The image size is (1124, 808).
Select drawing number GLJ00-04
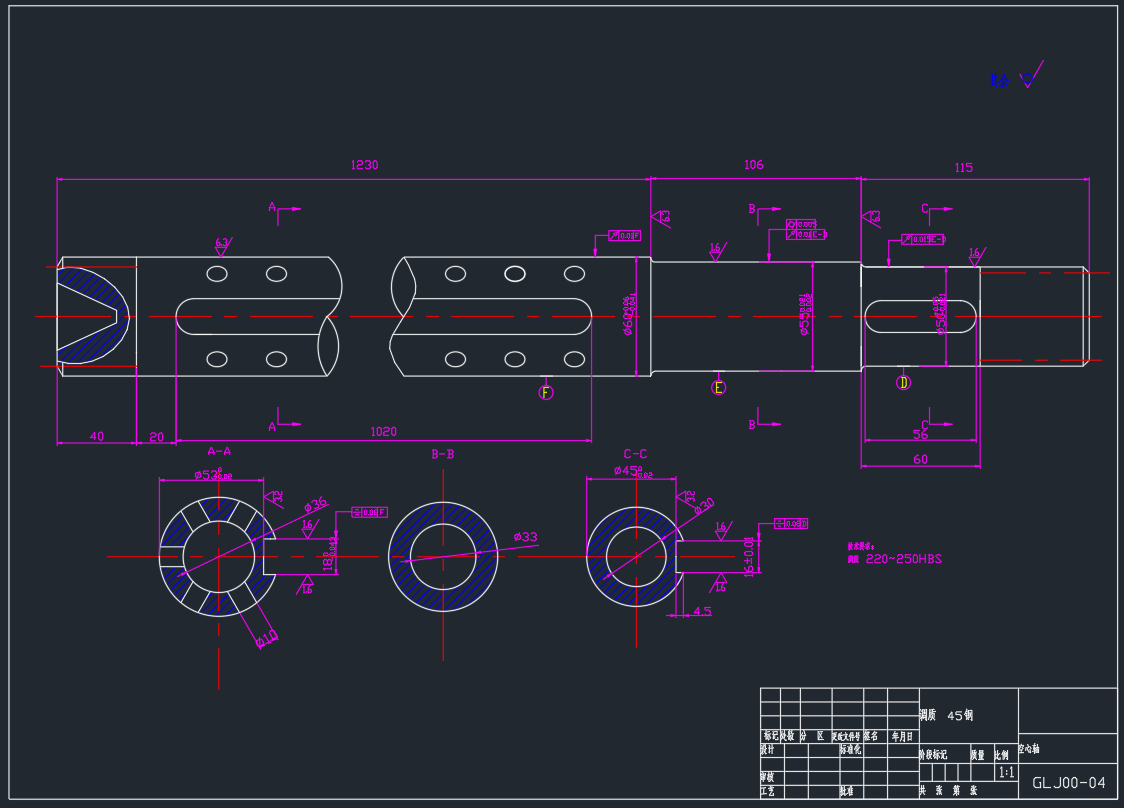1069,783
